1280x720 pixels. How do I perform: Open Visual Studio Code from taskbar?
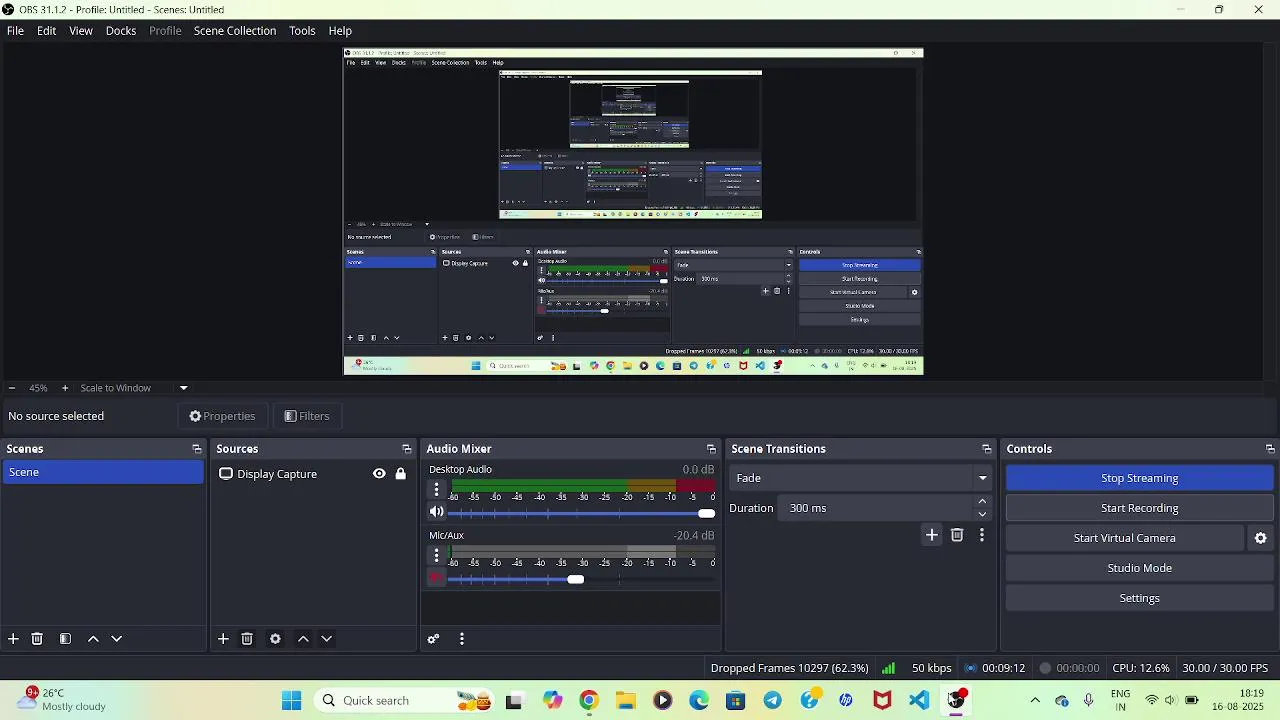(919, 700)
